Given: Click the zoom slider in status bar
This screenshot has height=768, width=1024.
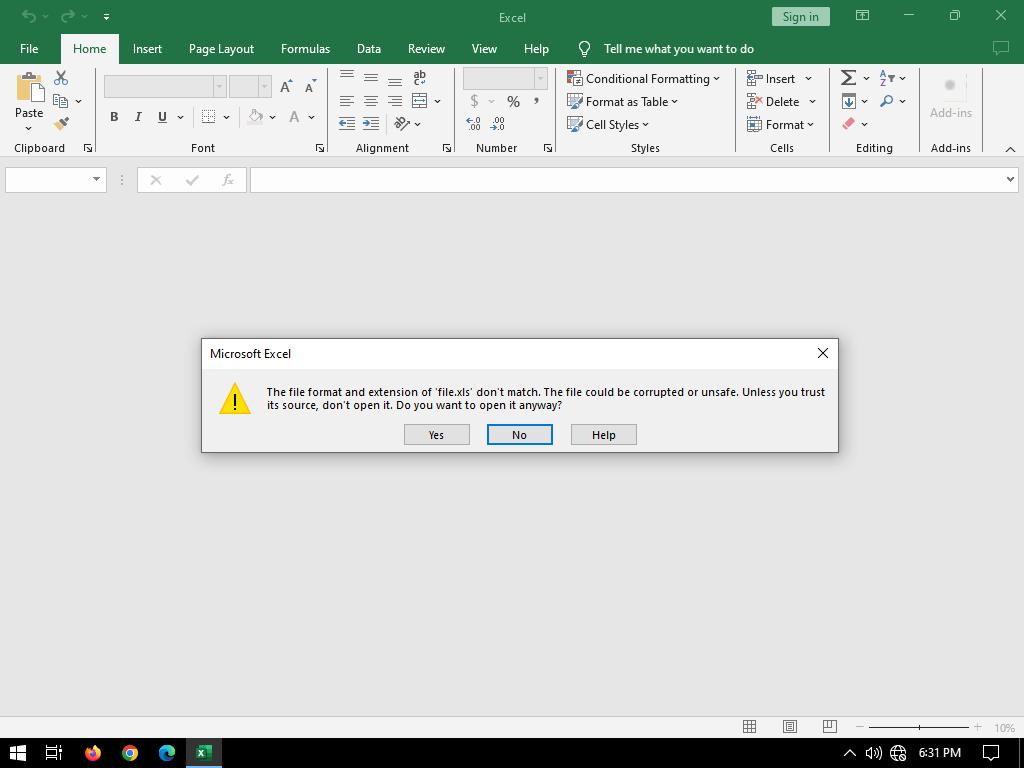Looking at the screenshot, I should pyautogui.click(x=919, y=727).
